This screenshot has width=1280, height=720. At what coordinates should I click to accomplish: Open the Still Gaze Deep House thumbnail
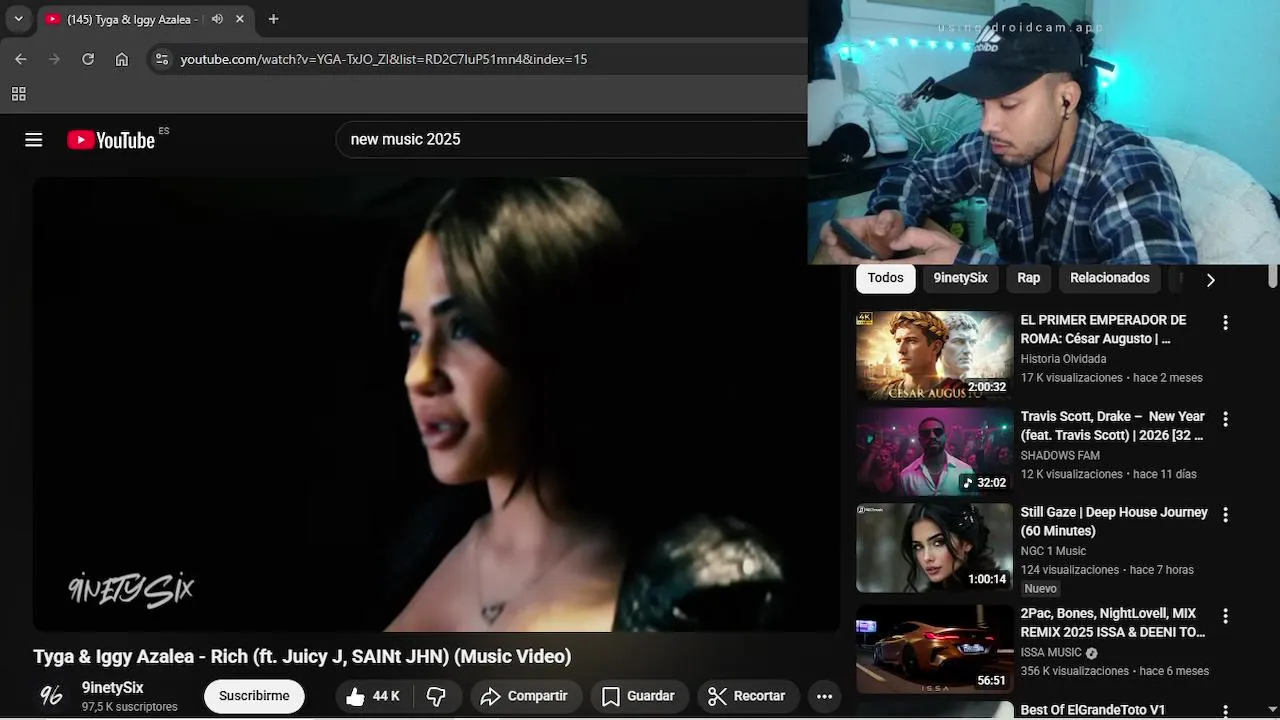pos(934,548)
